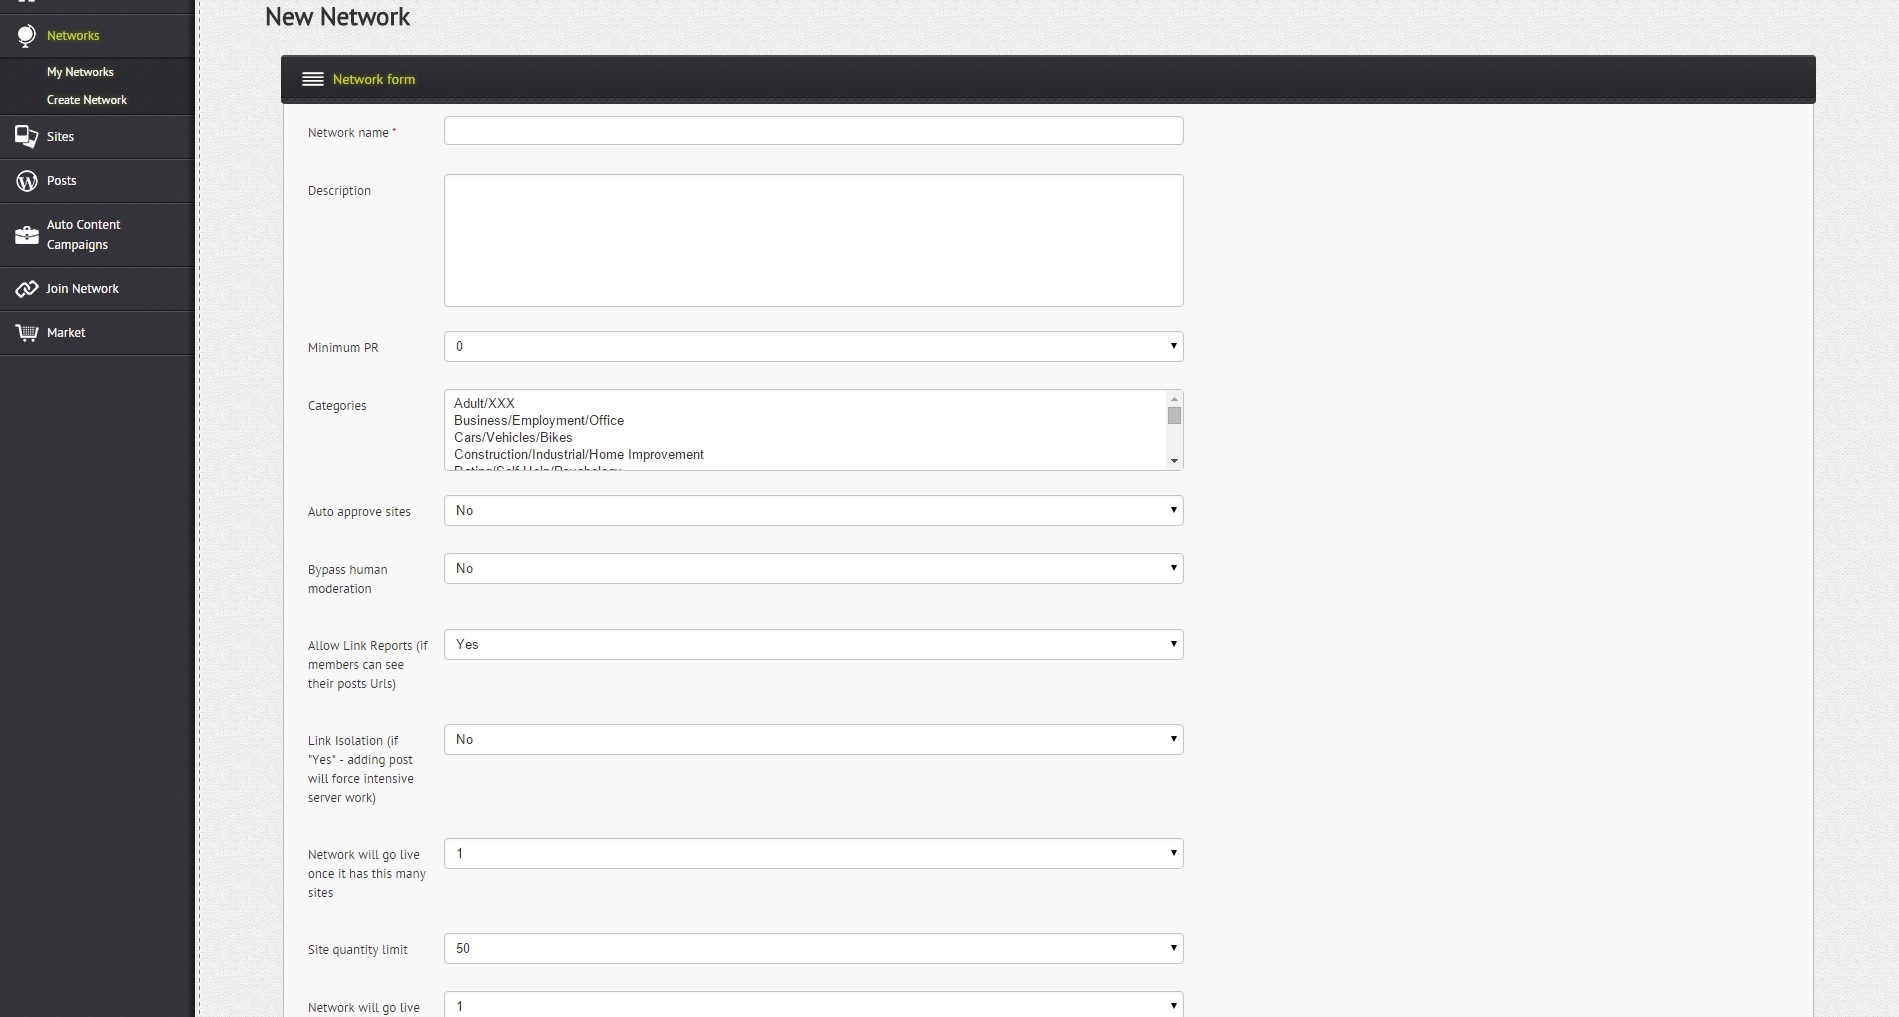This screenshot has height=1017, width=1899.
Task: Select Business/Employment/Office category option
Action: [539, 421]
